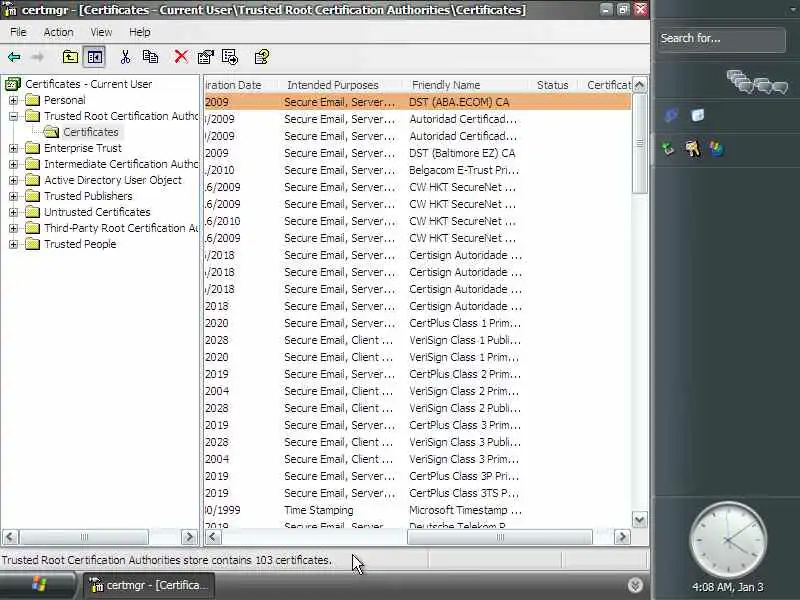
Task: Click the Copy toolbar icon
Action: click(150, 57)
